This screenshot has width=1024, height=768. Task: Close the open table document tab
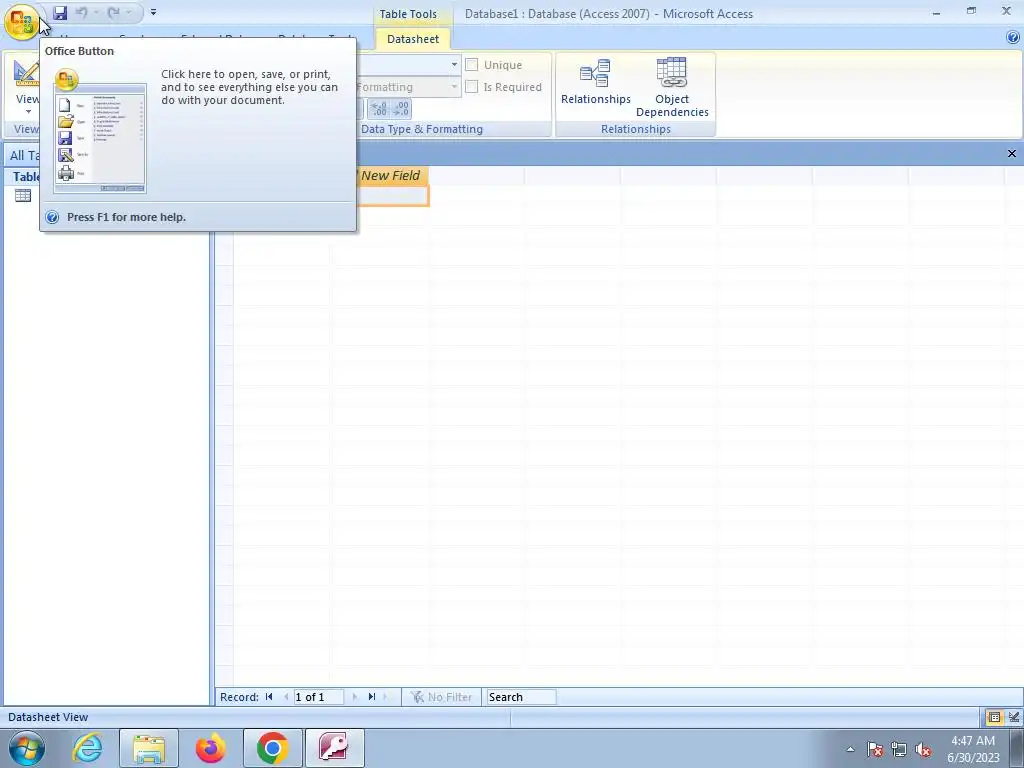coord(1012,153)
